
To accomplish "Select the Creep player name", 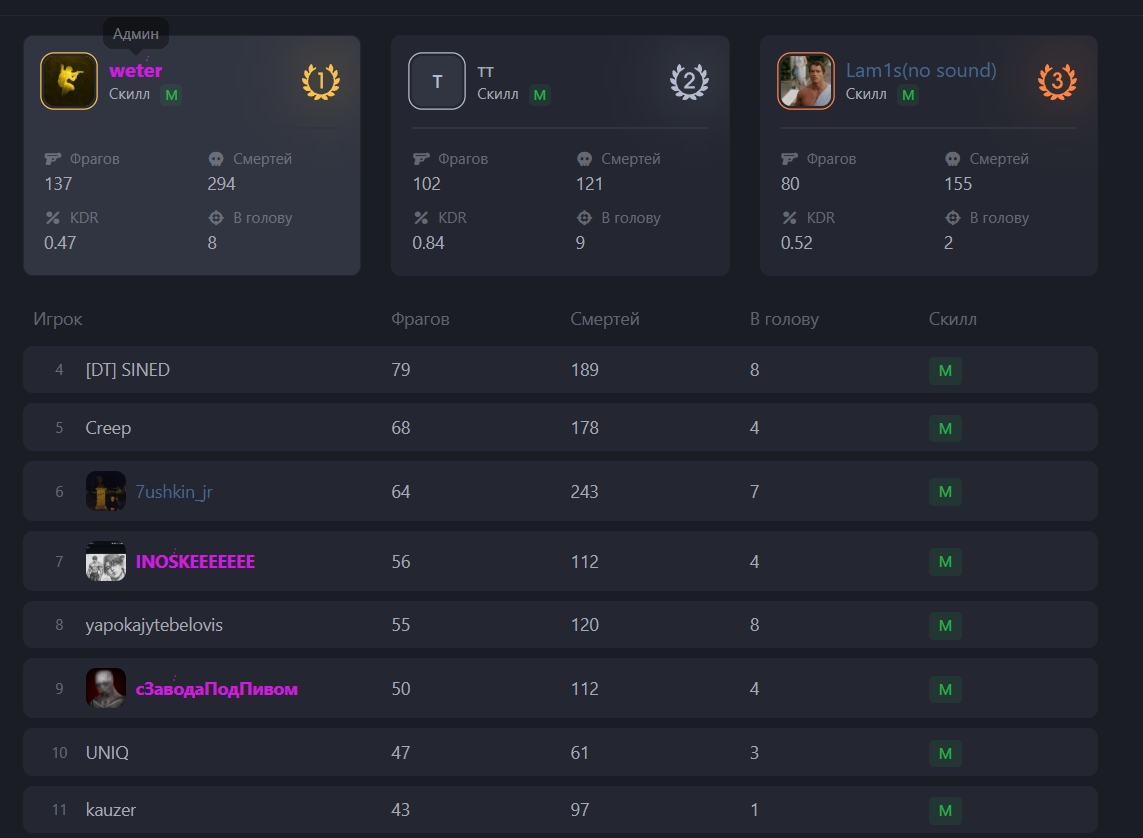I will tap(108, 428).
